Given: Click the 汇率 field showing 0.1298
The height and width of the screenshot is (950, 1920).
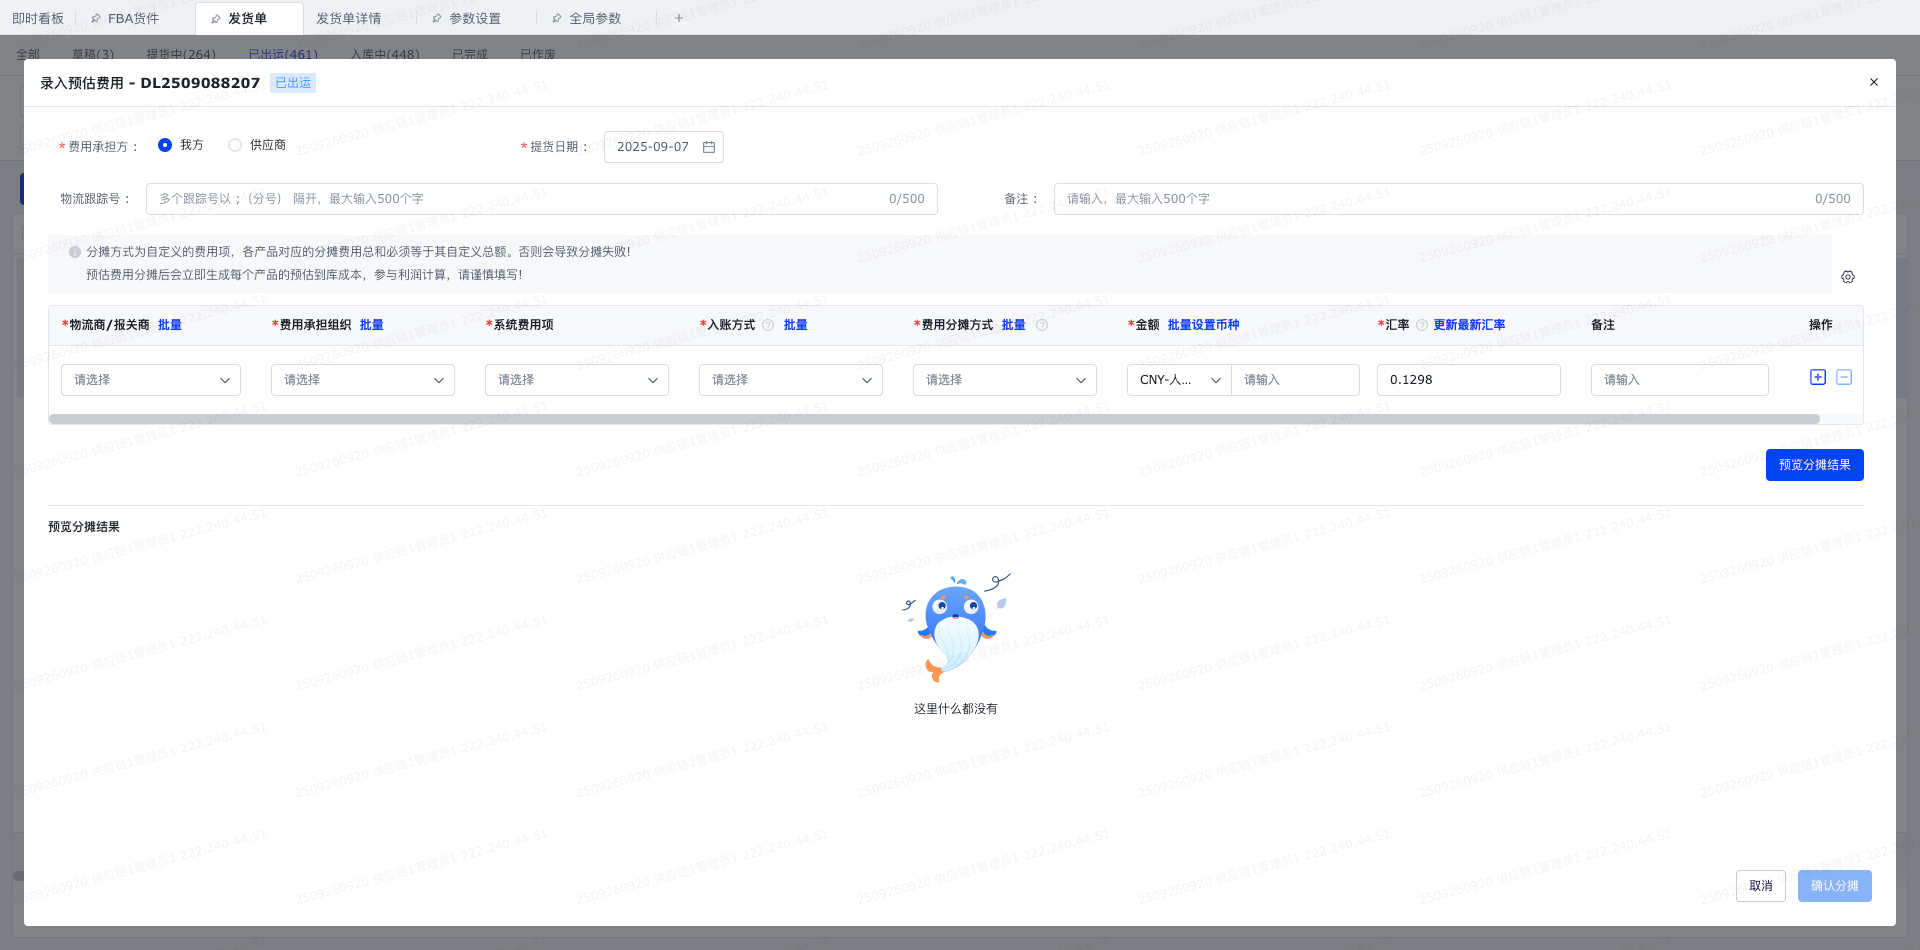Looking at the screenshot, I should coord(1469,380).
